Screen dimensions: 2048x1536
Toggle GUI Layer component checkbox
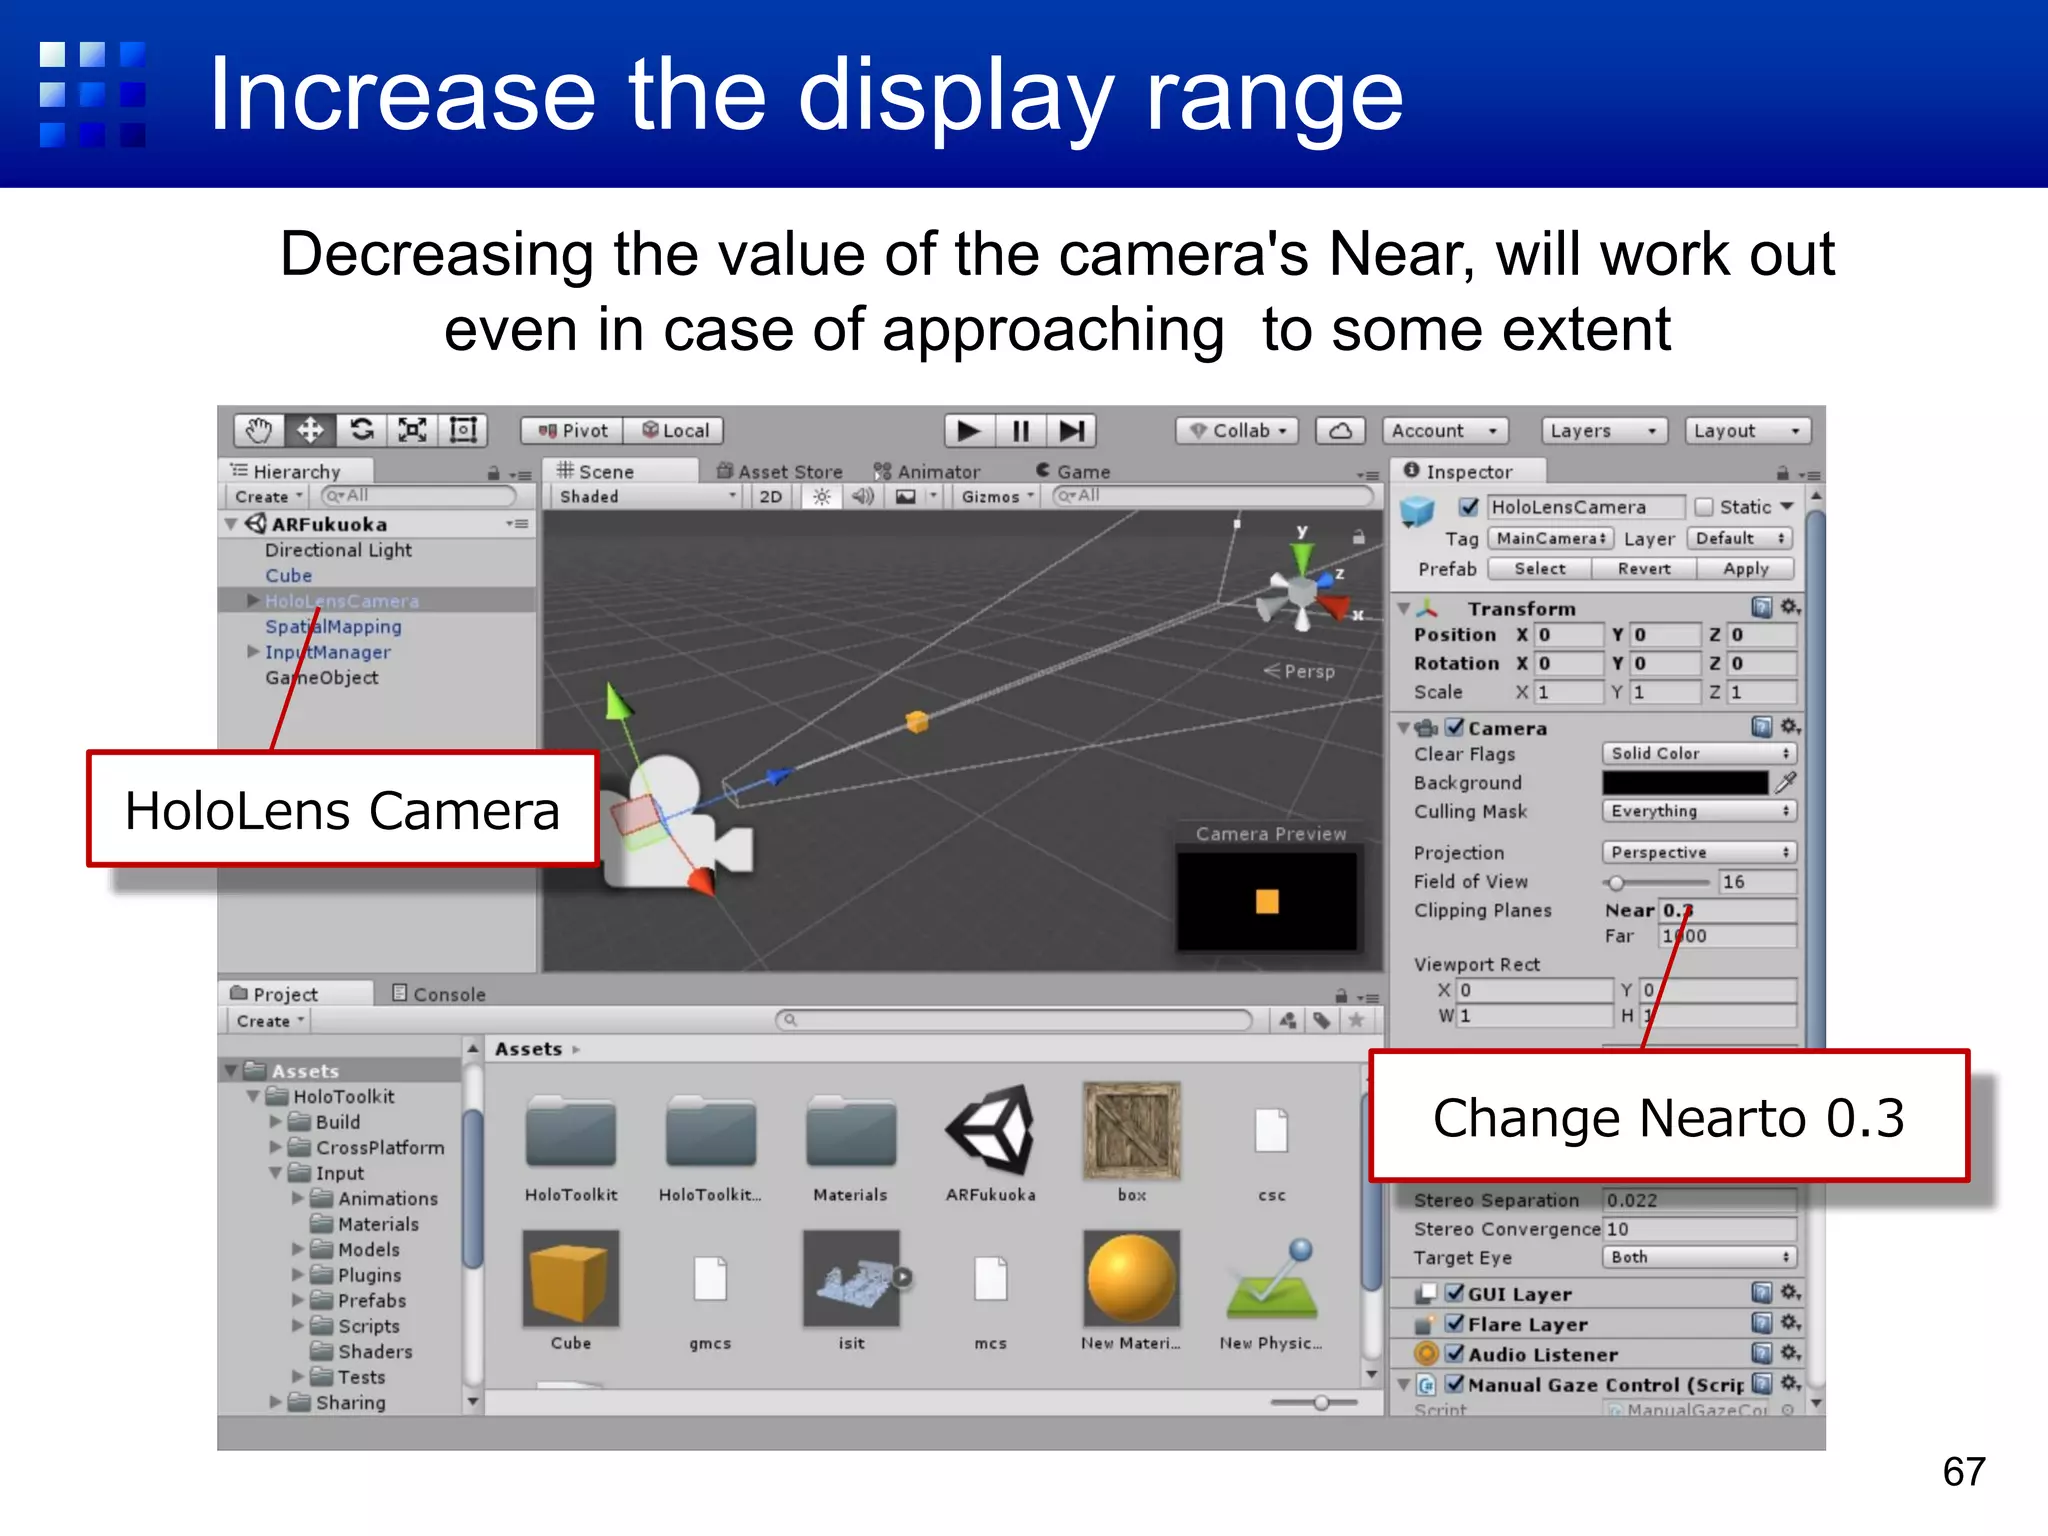coord(1455,1293)
